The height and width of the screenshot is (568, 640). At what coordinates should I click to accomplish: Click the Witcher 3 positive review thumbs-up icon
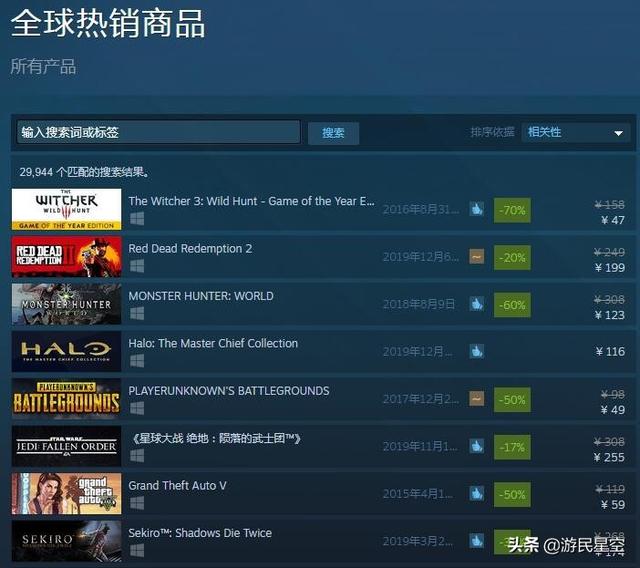pyautogui.click(x=476, y=209)
